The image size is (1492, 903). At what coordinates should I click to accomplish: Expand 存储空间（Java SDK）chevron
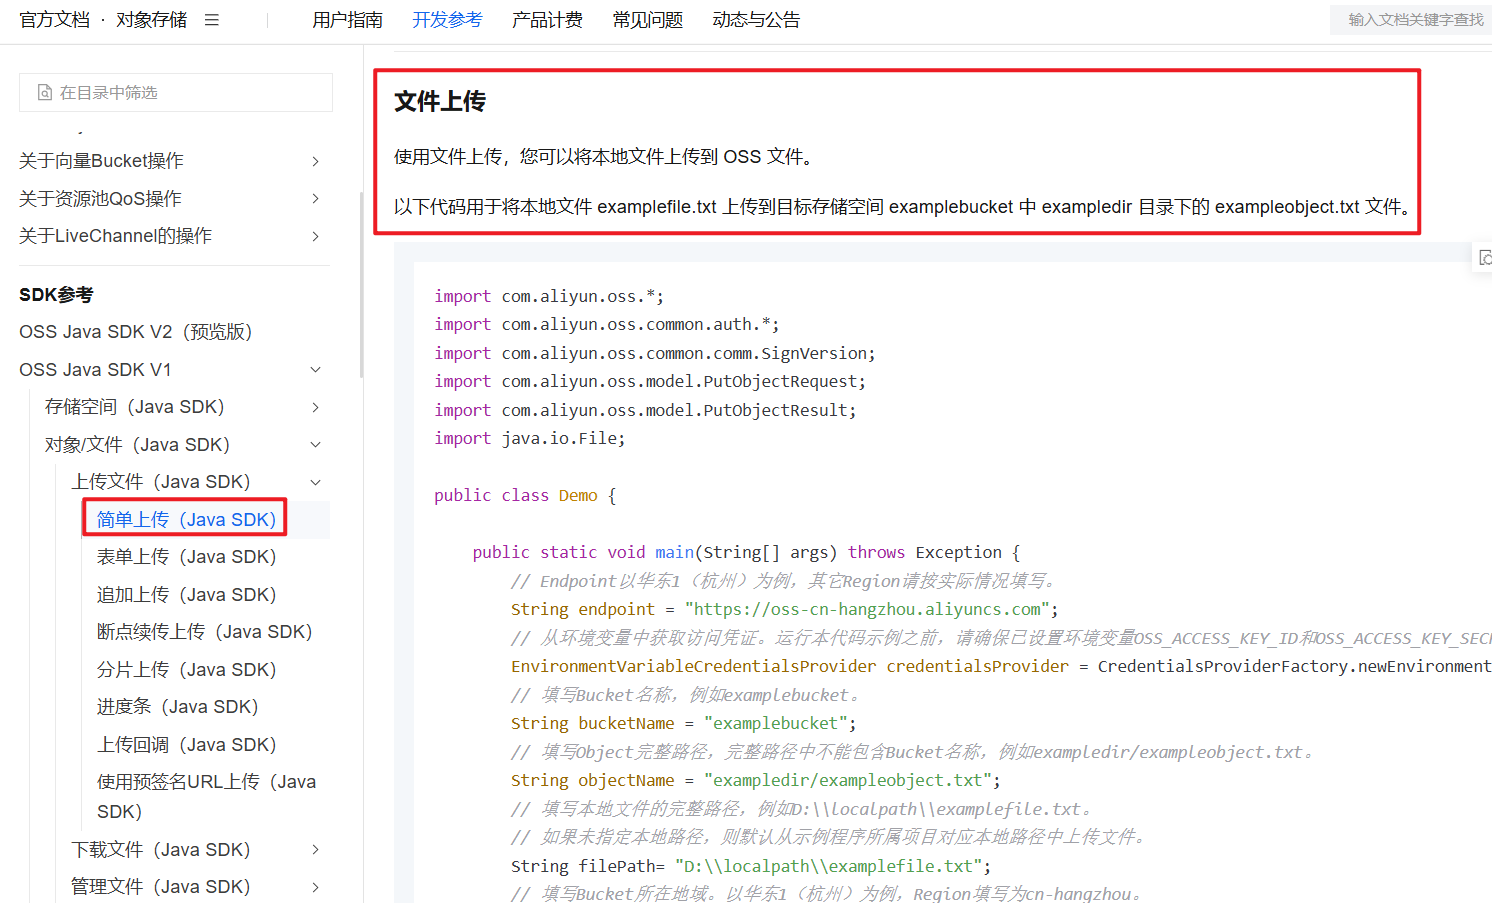click(315, 407)
